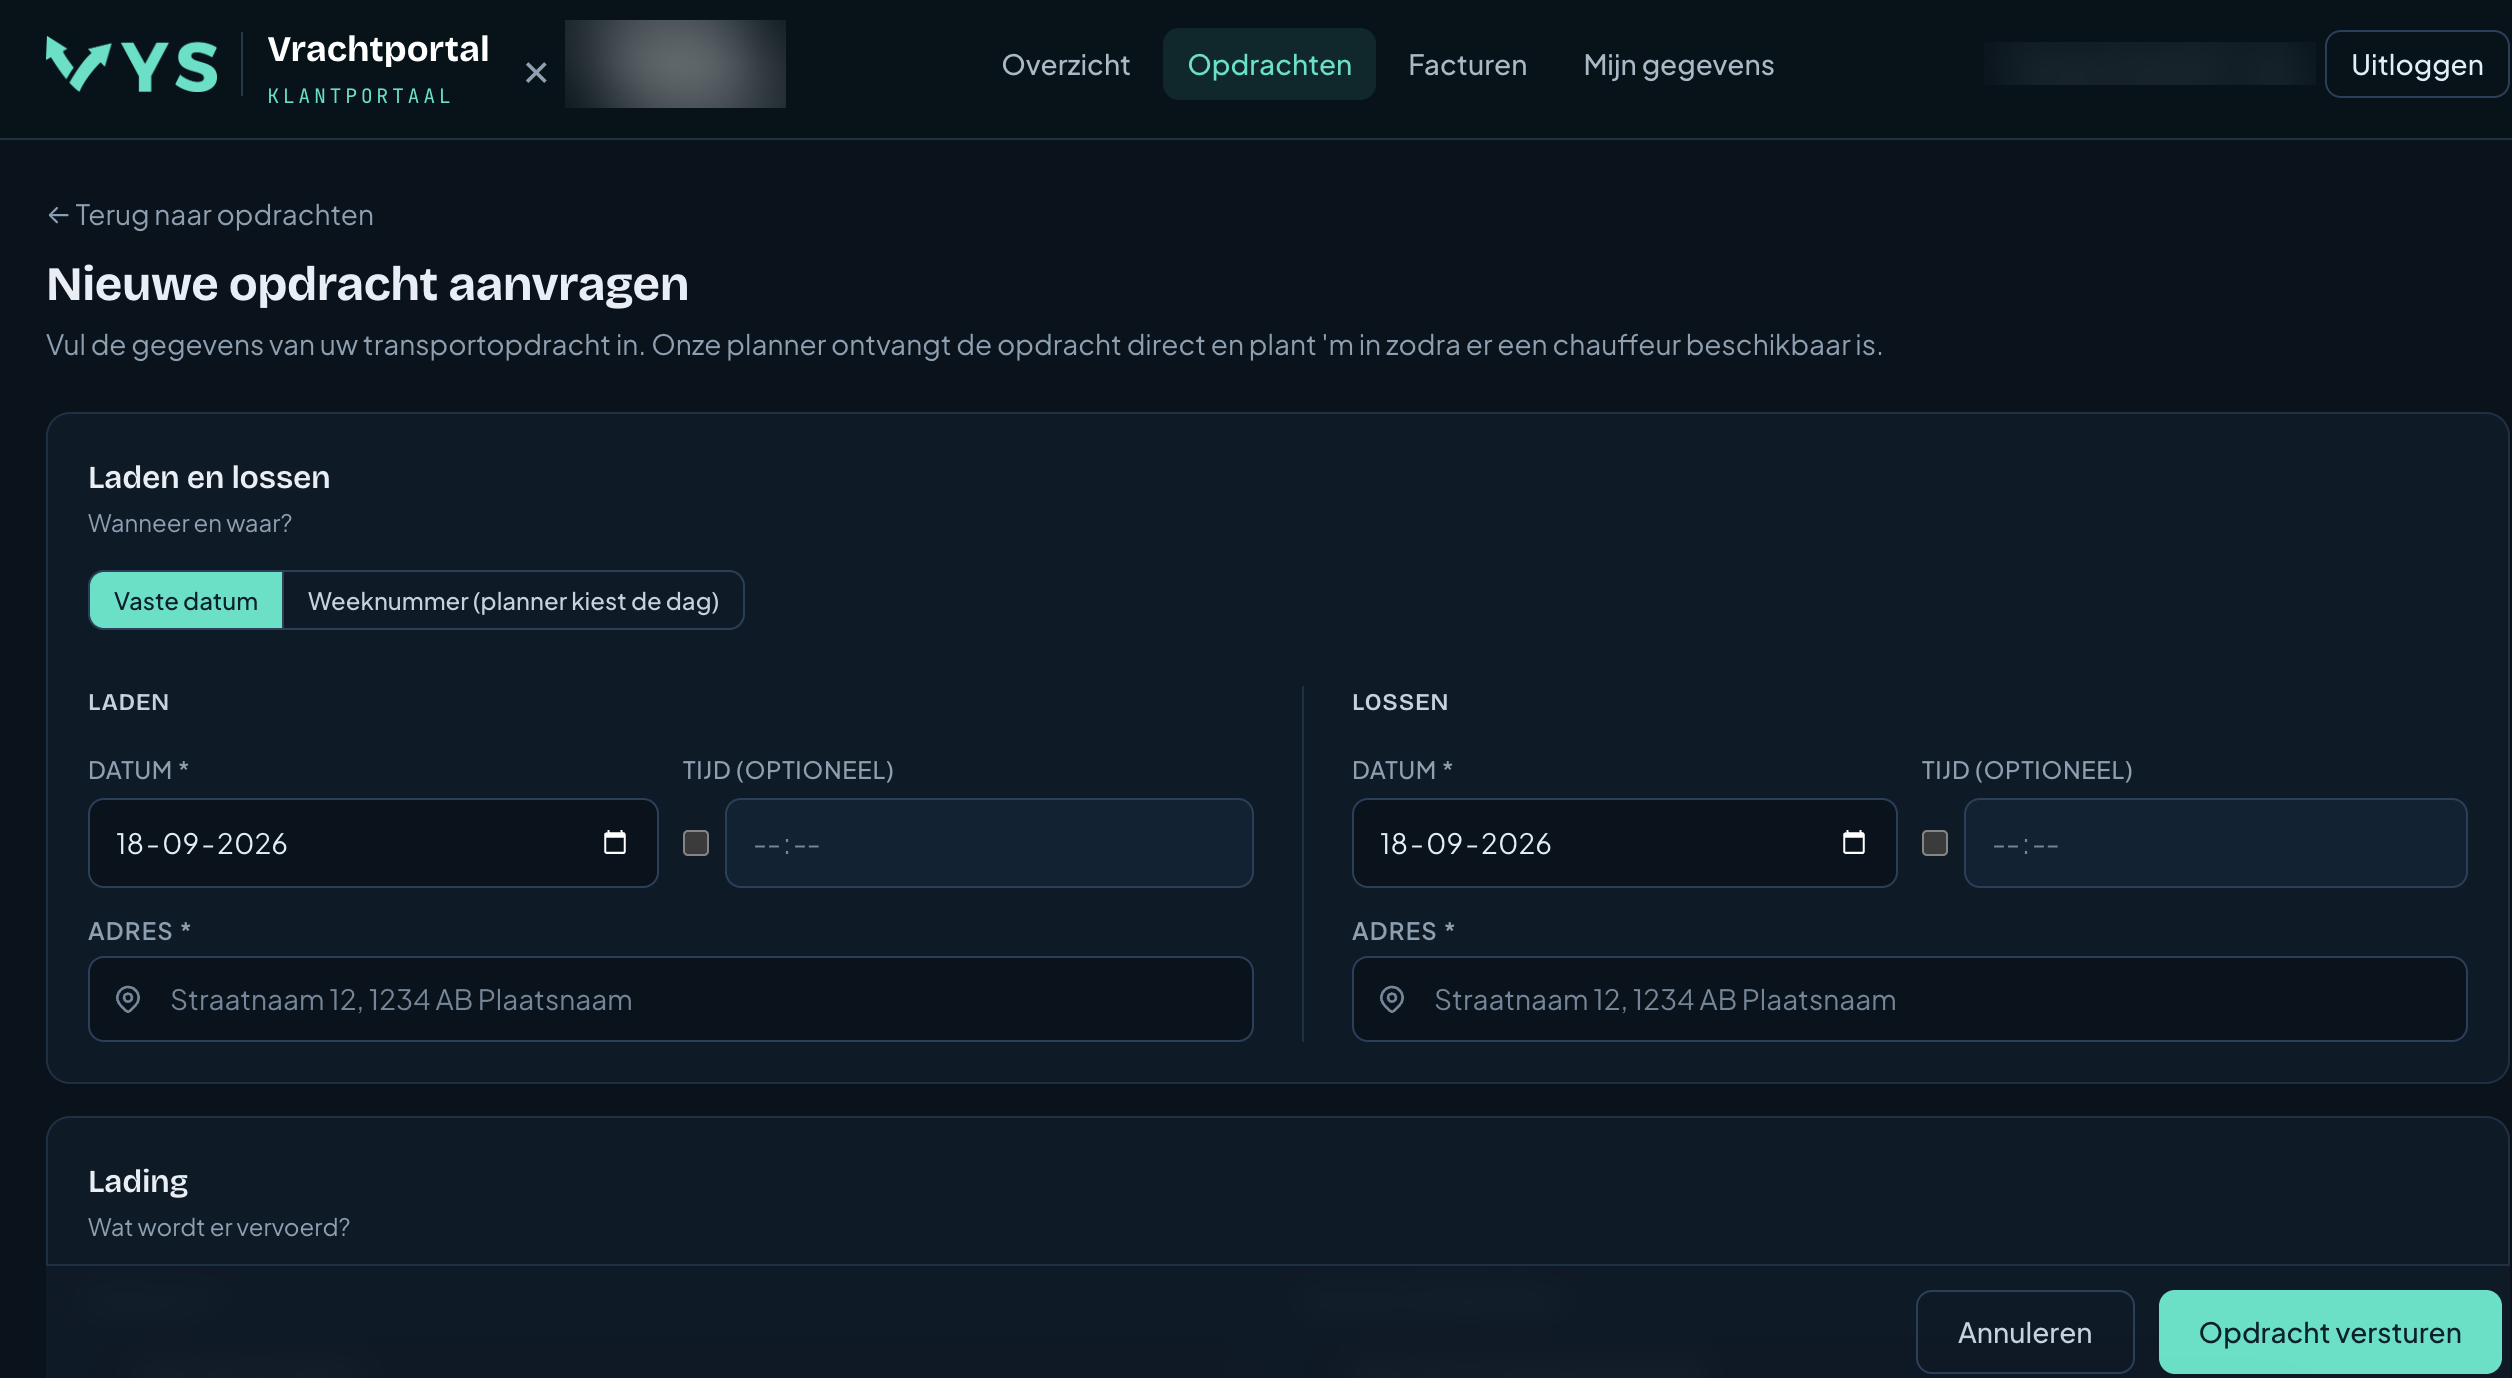Open the Laden date calendar picker icon

615,843
